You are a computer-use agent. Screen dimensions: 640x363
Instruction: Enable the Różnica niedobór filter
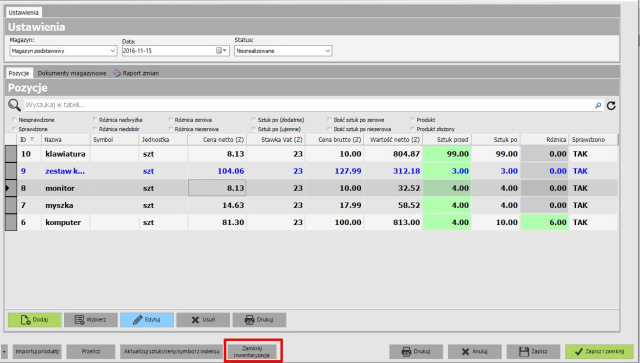pyautogui.click(x=95, y=129)
